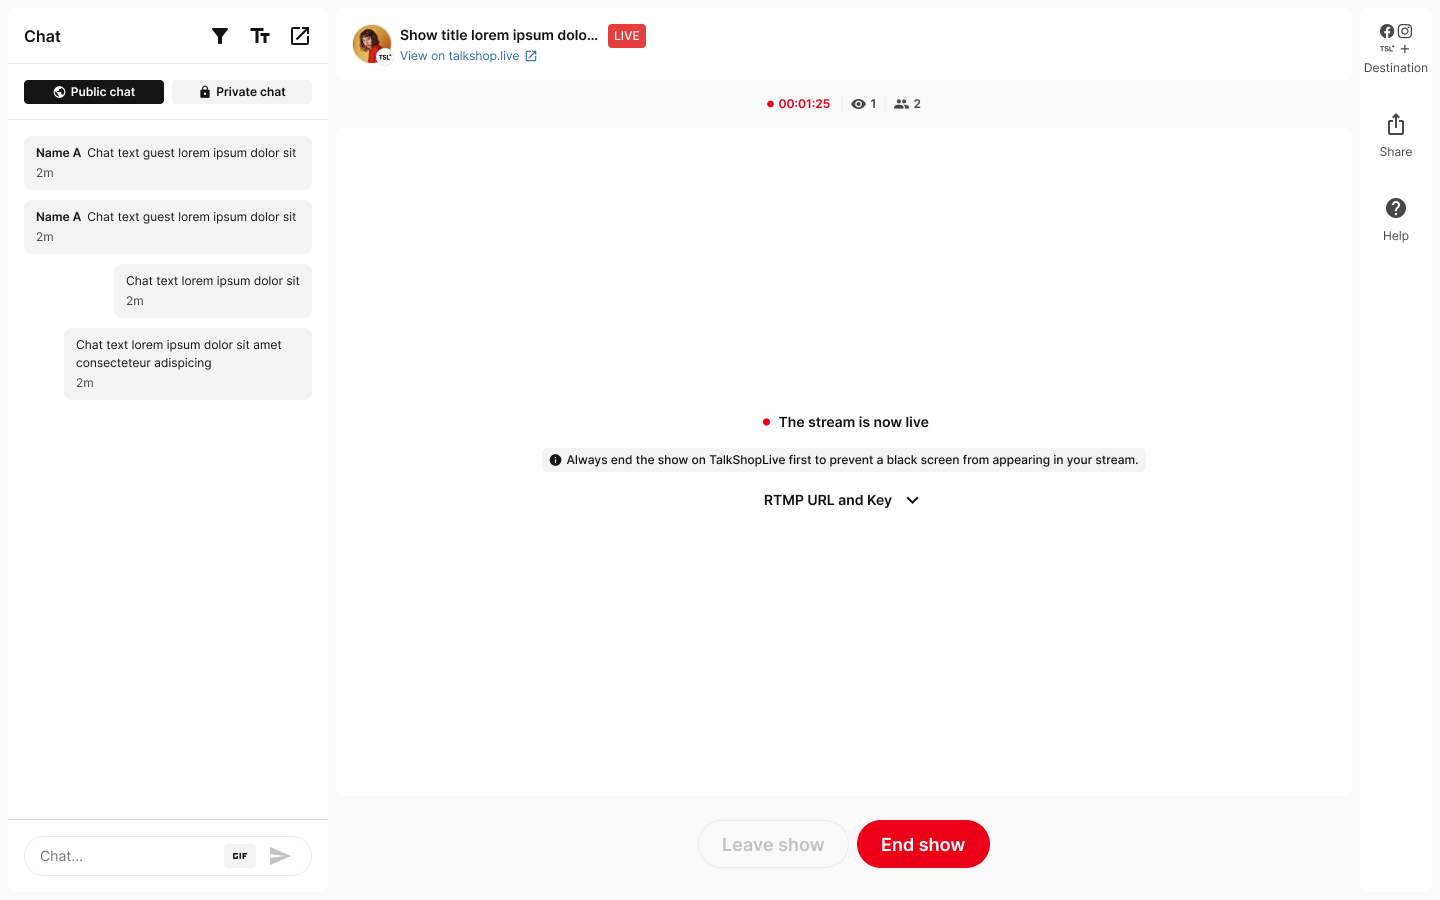Open the Share icon in sidebar
1440x900 pixels.
tap(1396, 125)
